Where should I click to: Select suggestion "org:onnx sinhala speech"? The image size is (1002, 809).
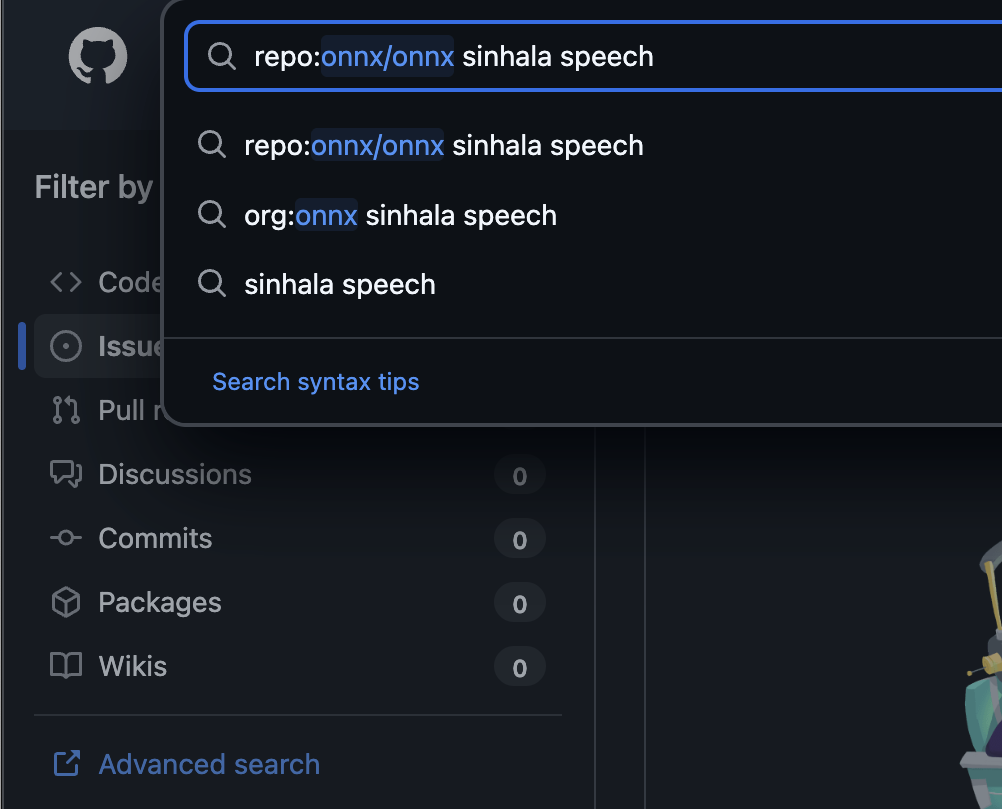(x=400, y=215)
